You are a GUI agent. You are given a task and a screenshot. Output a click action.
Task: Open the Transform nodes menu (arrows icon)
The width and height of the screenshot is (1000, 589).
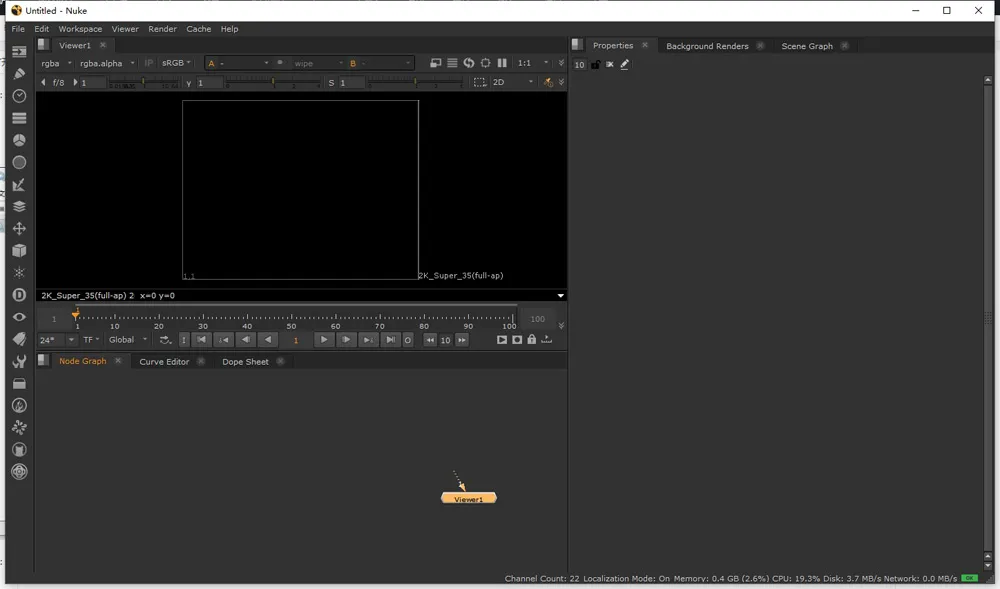pos(19,229)
